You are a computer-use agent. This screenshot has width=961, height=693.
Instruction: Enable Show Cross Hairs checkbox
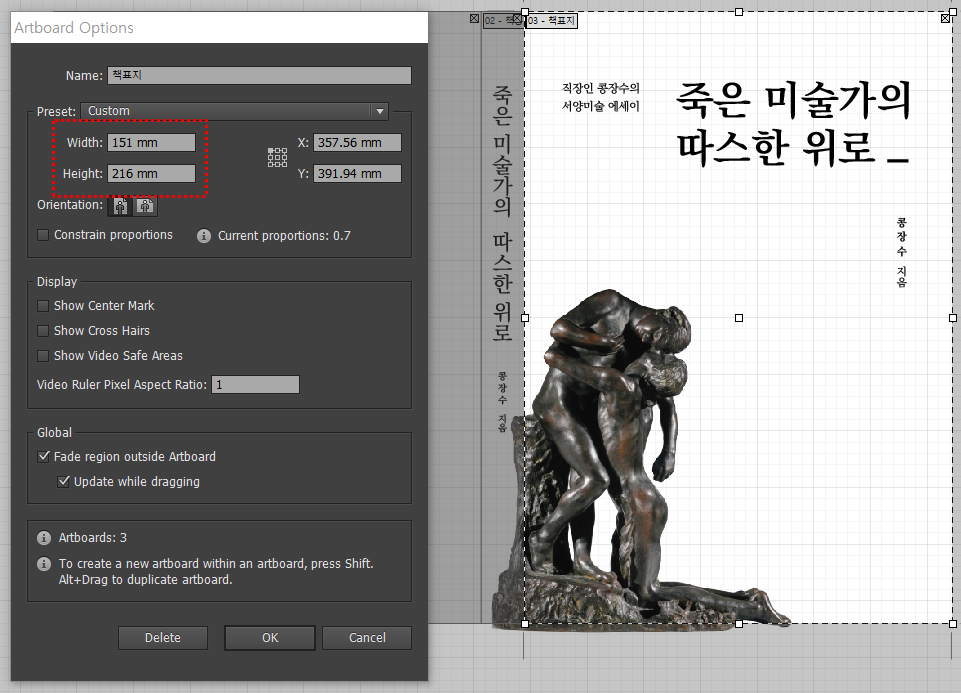pyautogui.click(x=43, y=331)
